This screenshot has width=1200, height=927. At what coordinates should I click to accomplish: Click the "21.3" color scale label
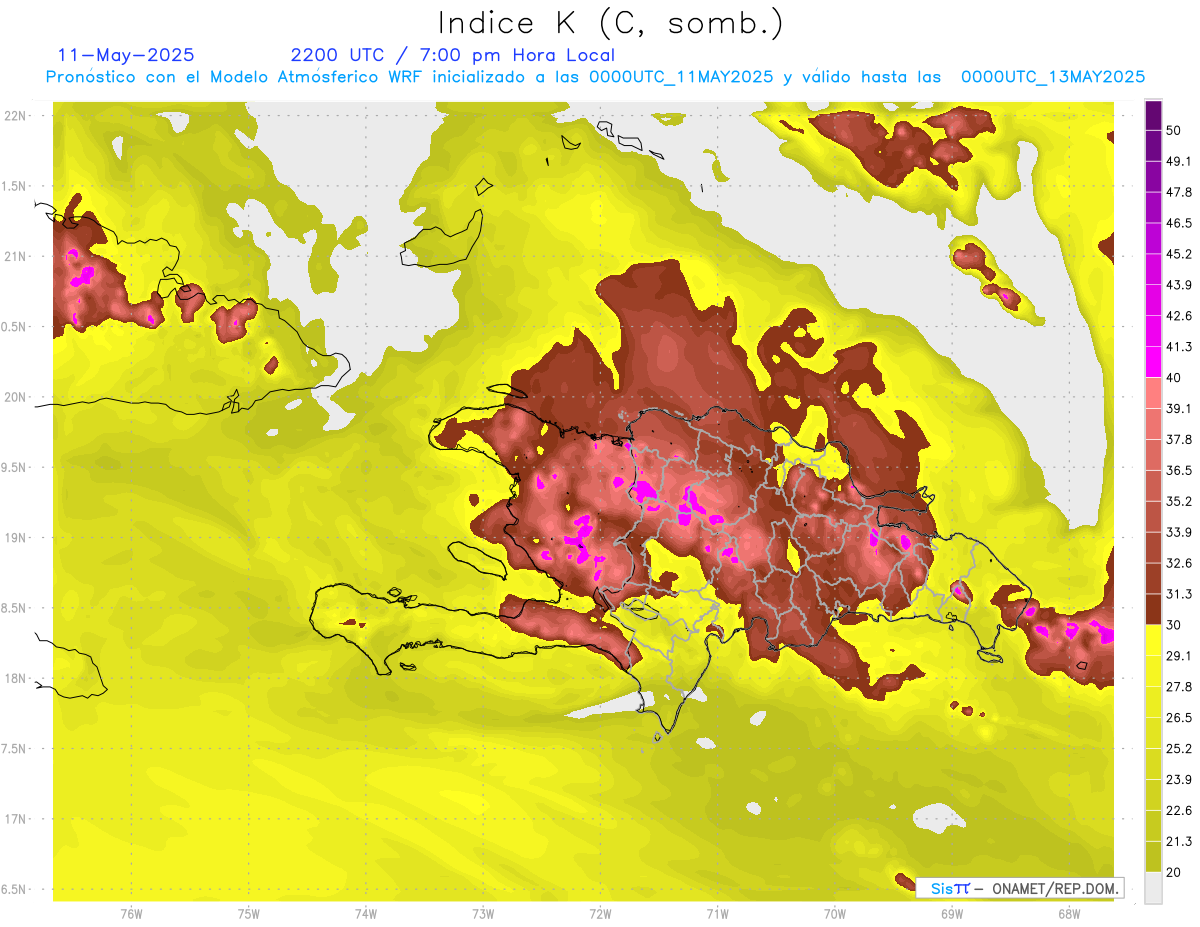click(x=1179, y=842)
